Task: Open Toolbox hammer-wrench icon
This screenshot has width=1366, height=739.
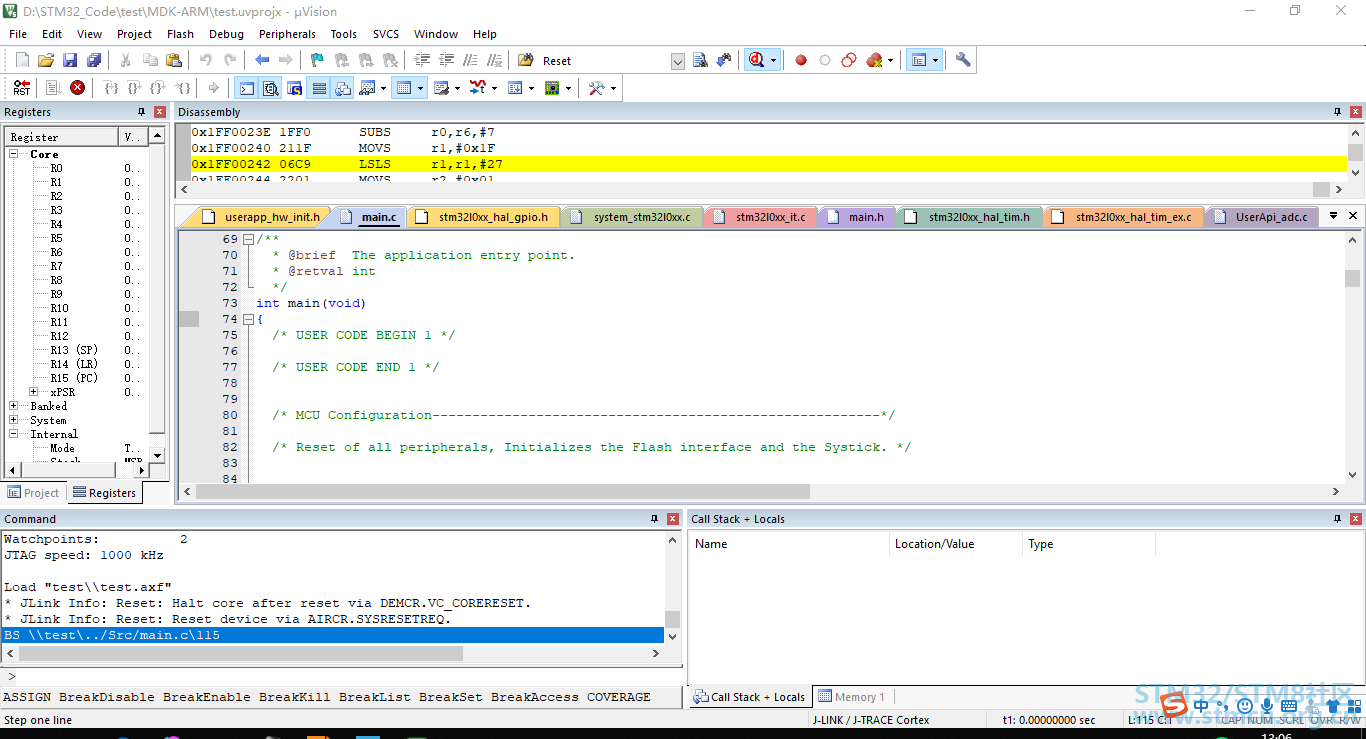Action: point(596,88)
